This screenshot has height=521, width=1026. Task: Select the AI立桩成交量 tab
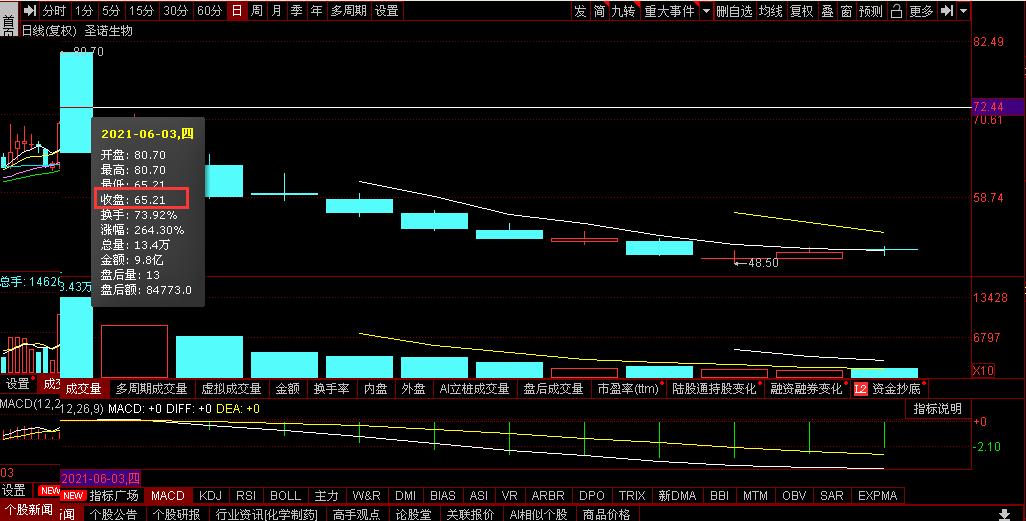tap(474, 389)
